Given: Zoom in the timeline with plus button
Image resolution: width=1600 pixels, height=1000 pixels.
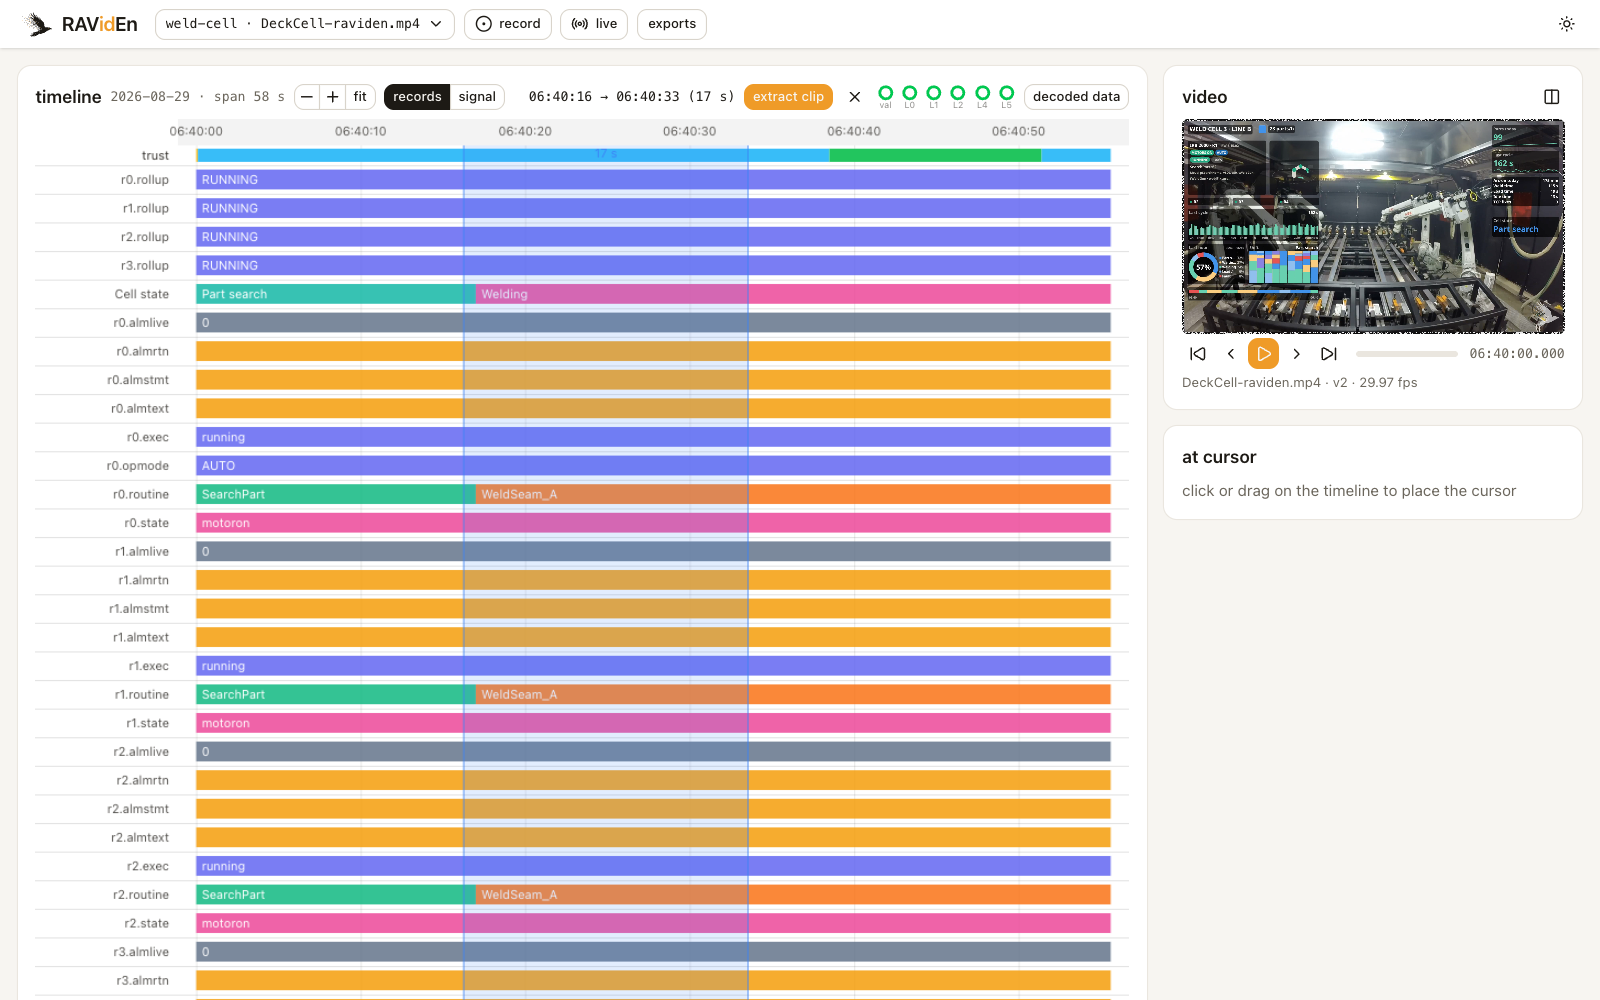Looking at the screenshot, I should [x=333, y=97].
